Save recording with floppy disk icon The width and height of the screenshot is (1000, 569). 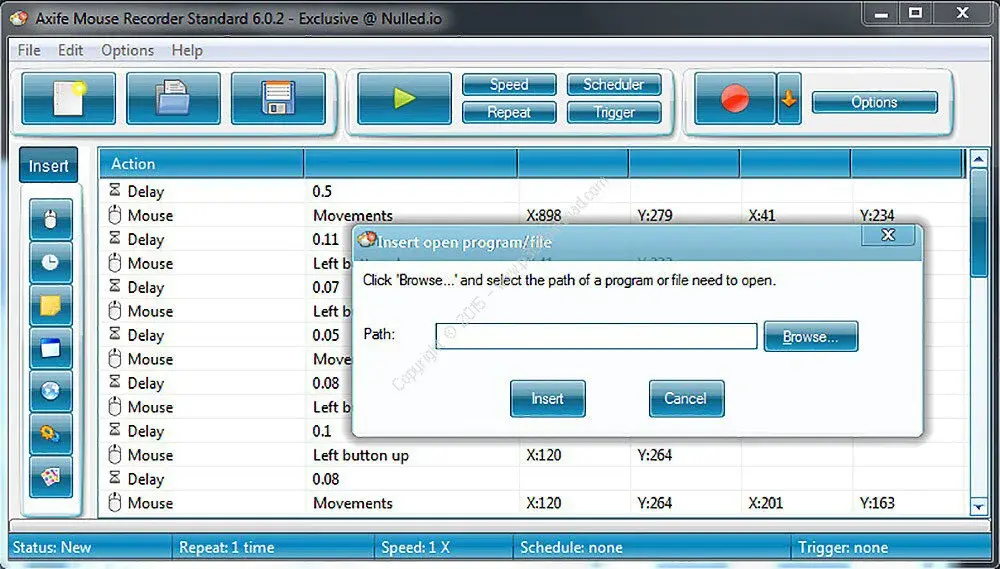tap(278, 98)
